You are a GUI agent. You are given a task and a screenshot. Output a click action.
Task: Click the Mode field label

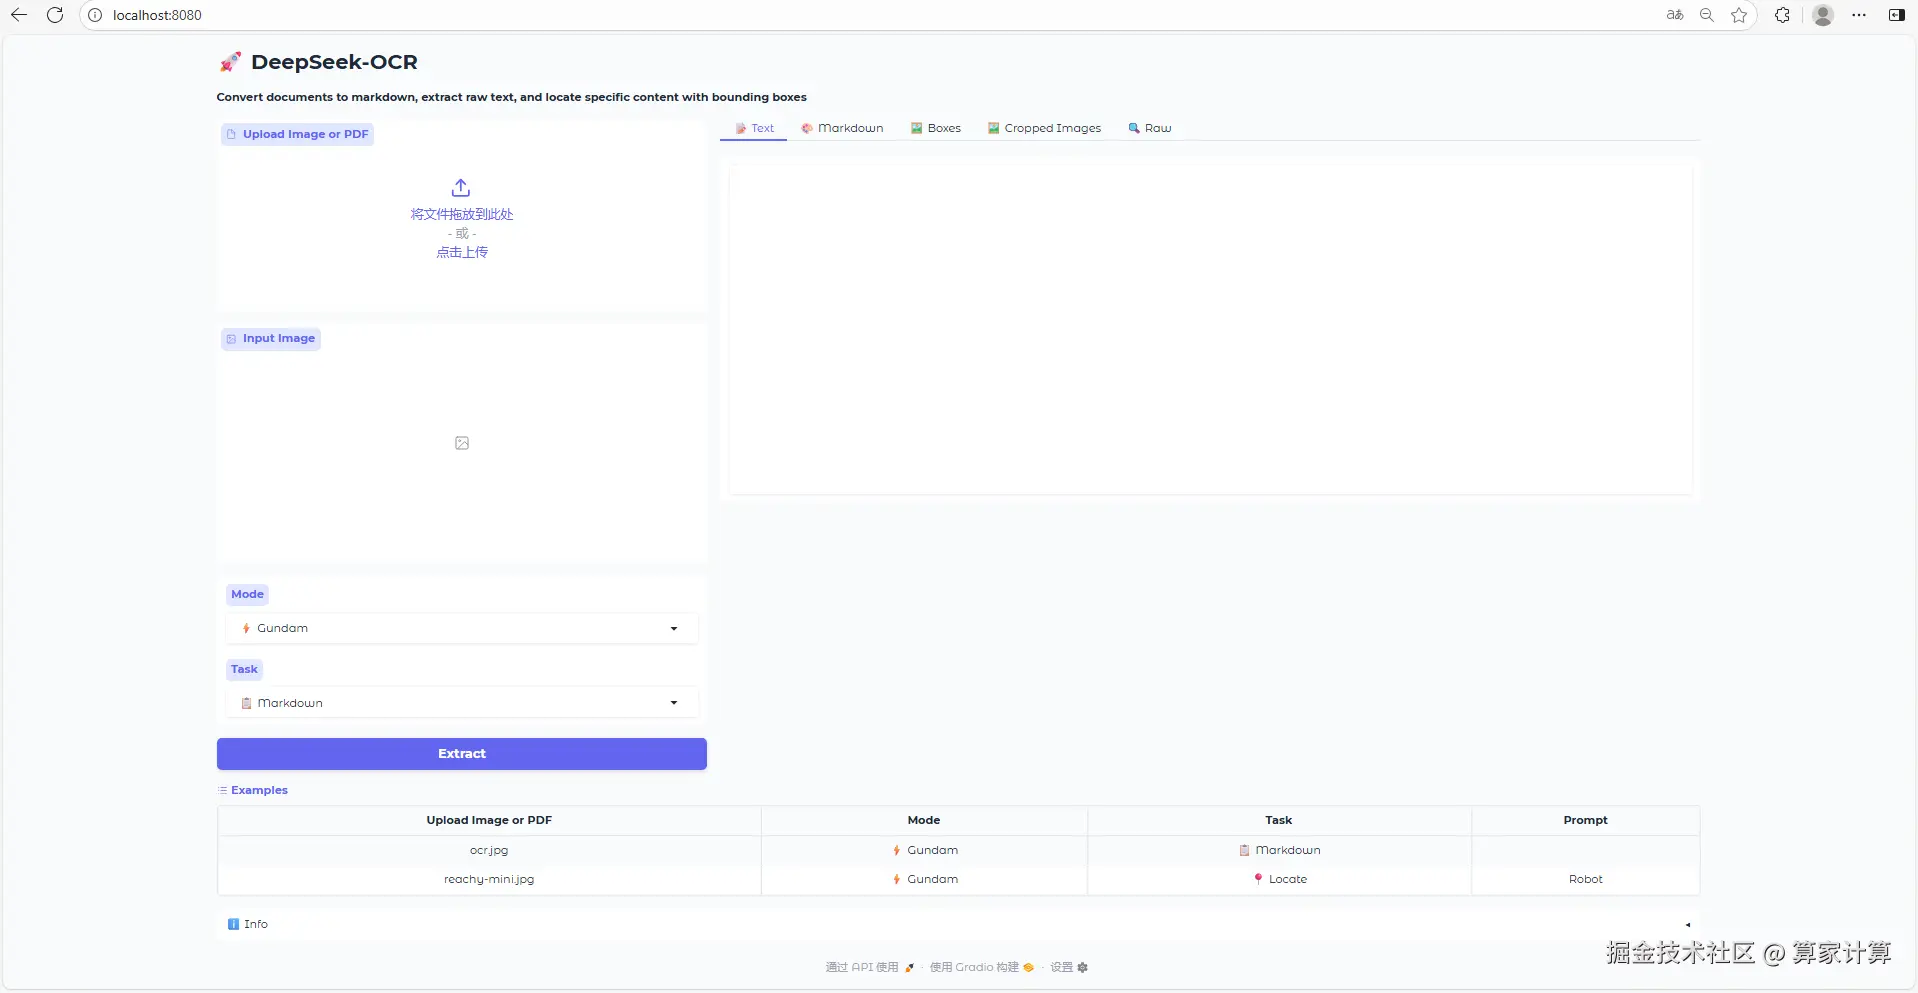click(x=247, y=594)
